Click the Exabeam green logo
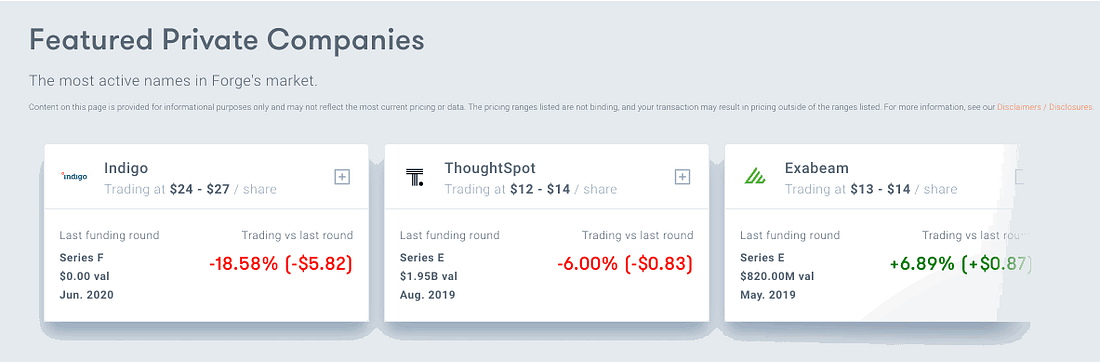Screen dimensions: 1100x362 point(755,177)
